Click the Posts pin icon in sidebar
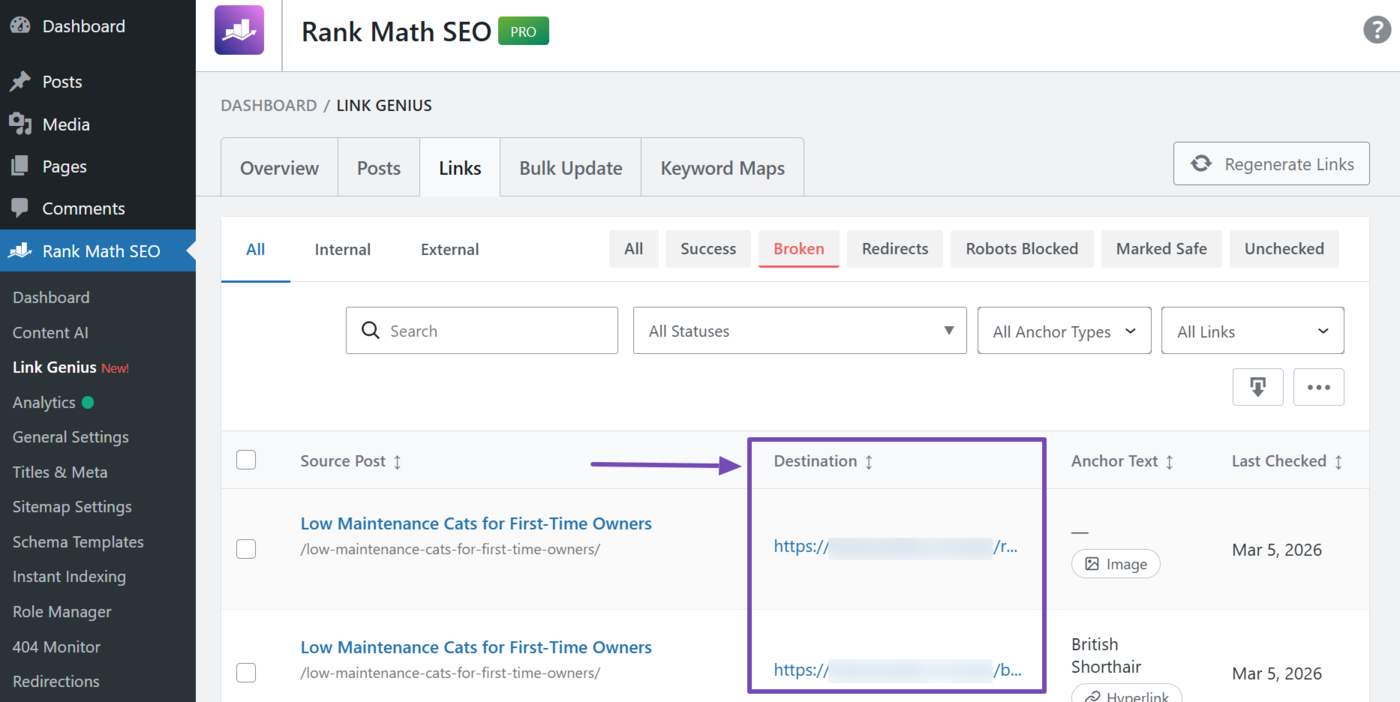Screen dimensions: 1400x702 [20, 82]
